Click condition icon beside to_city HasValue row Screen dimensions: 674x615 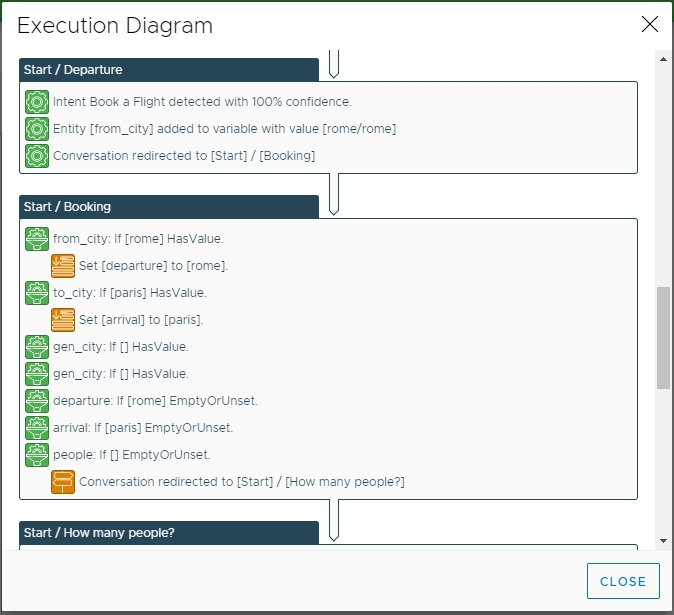(37, 293)
